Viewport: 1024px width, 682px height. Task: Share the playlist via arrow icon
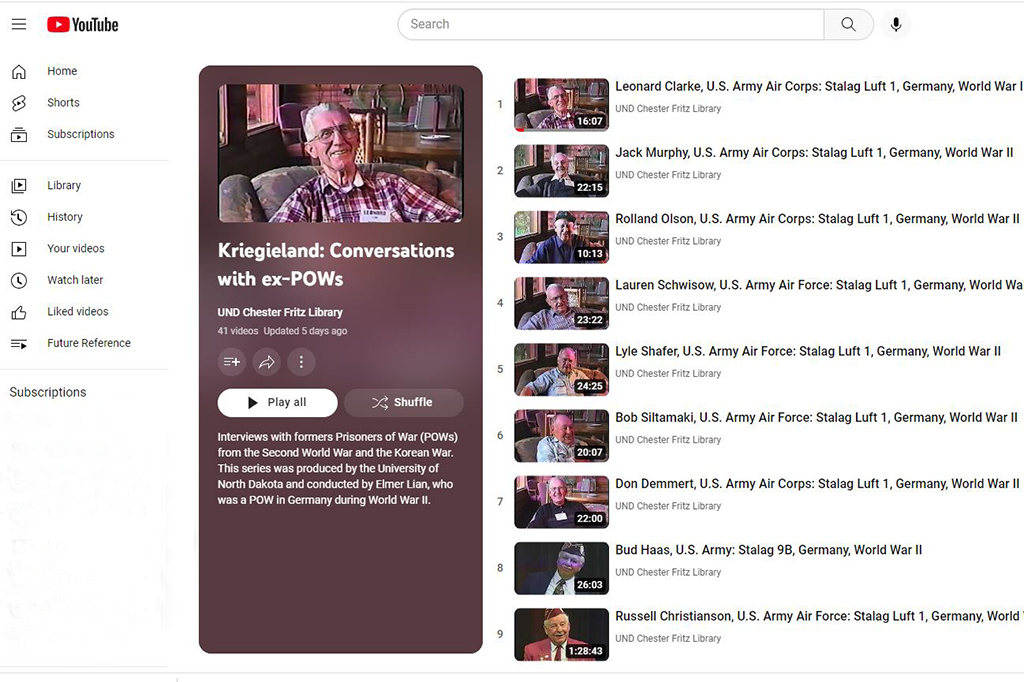coord(266,362)
